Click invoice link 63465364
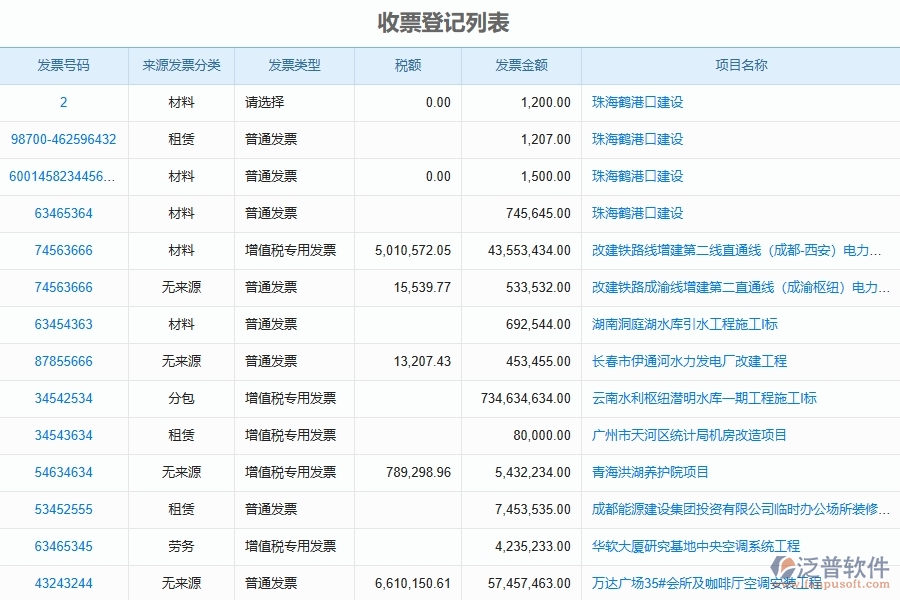This screenshot has height=600, width=900. point(63,213)
